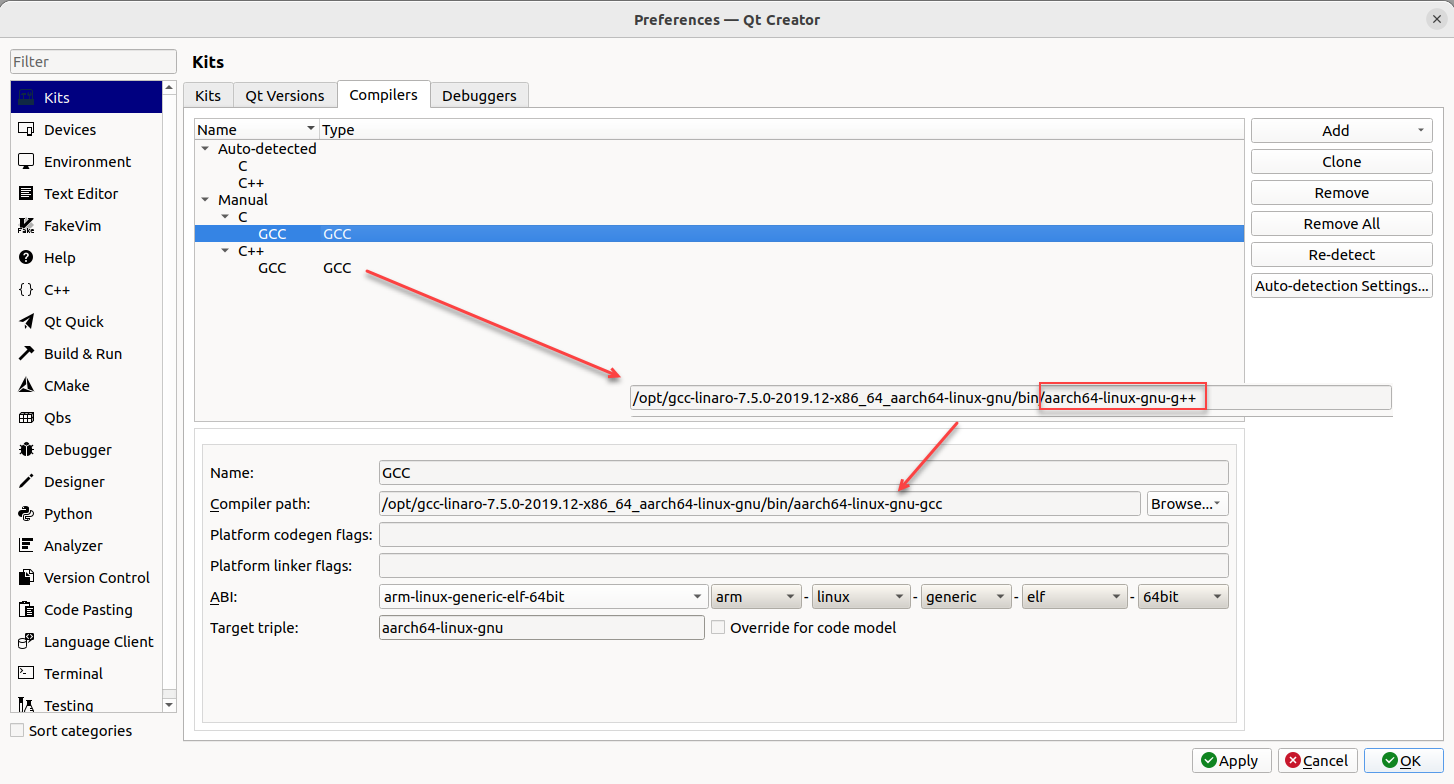Select the Auto-detected C++ item

(x=251, y=183)
